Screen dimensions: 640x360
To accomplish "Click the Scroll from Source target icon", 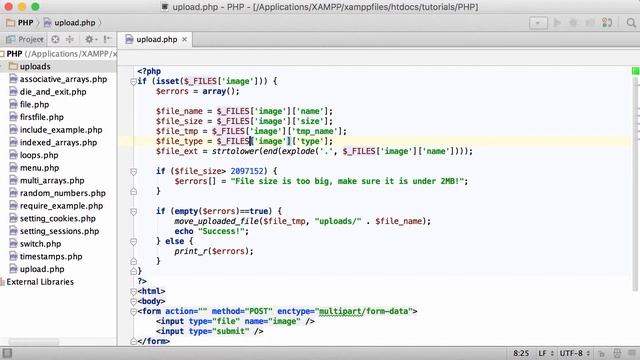I will click(55, 39).
